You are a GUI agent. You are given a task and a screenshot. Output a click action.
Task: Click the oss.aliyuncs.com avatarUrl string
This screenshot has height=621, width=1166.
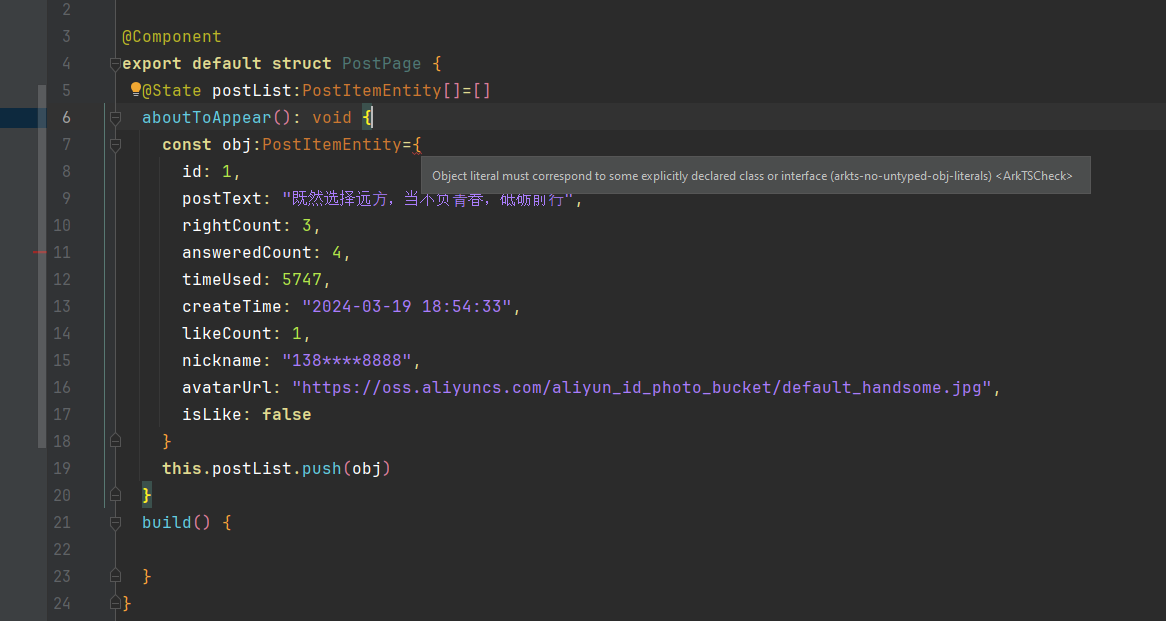click(x=640, y=387)
